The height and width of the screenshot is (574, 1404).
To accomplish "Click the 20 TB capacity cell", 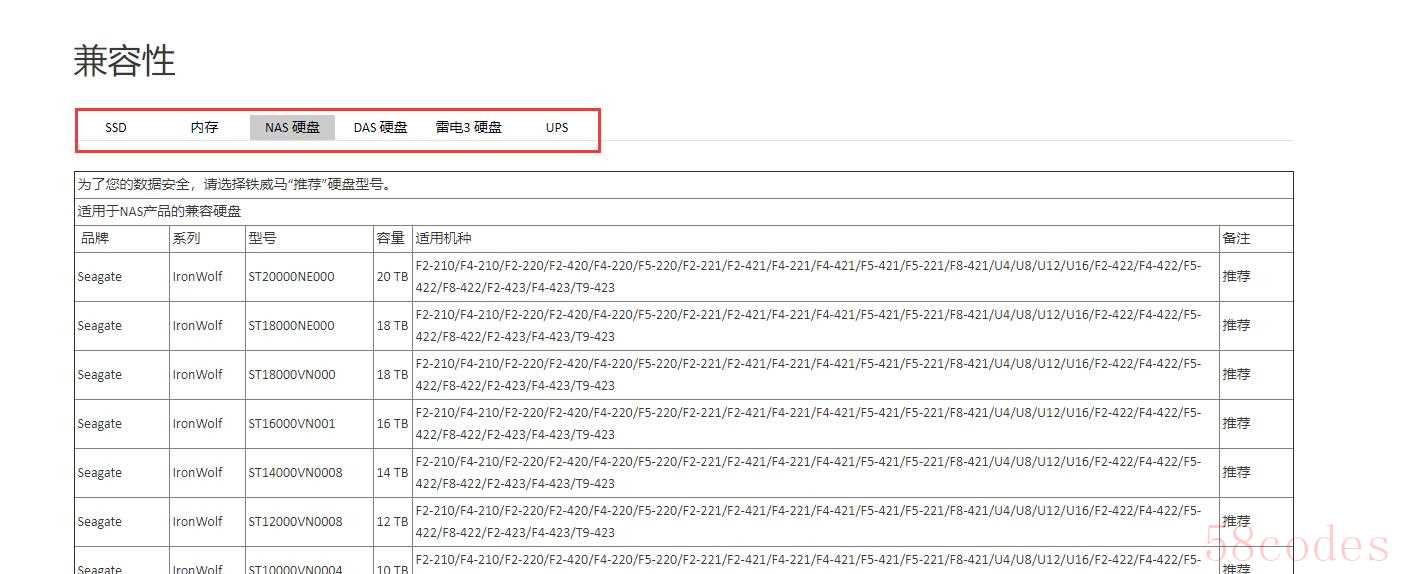I will (x=392, y=277).
